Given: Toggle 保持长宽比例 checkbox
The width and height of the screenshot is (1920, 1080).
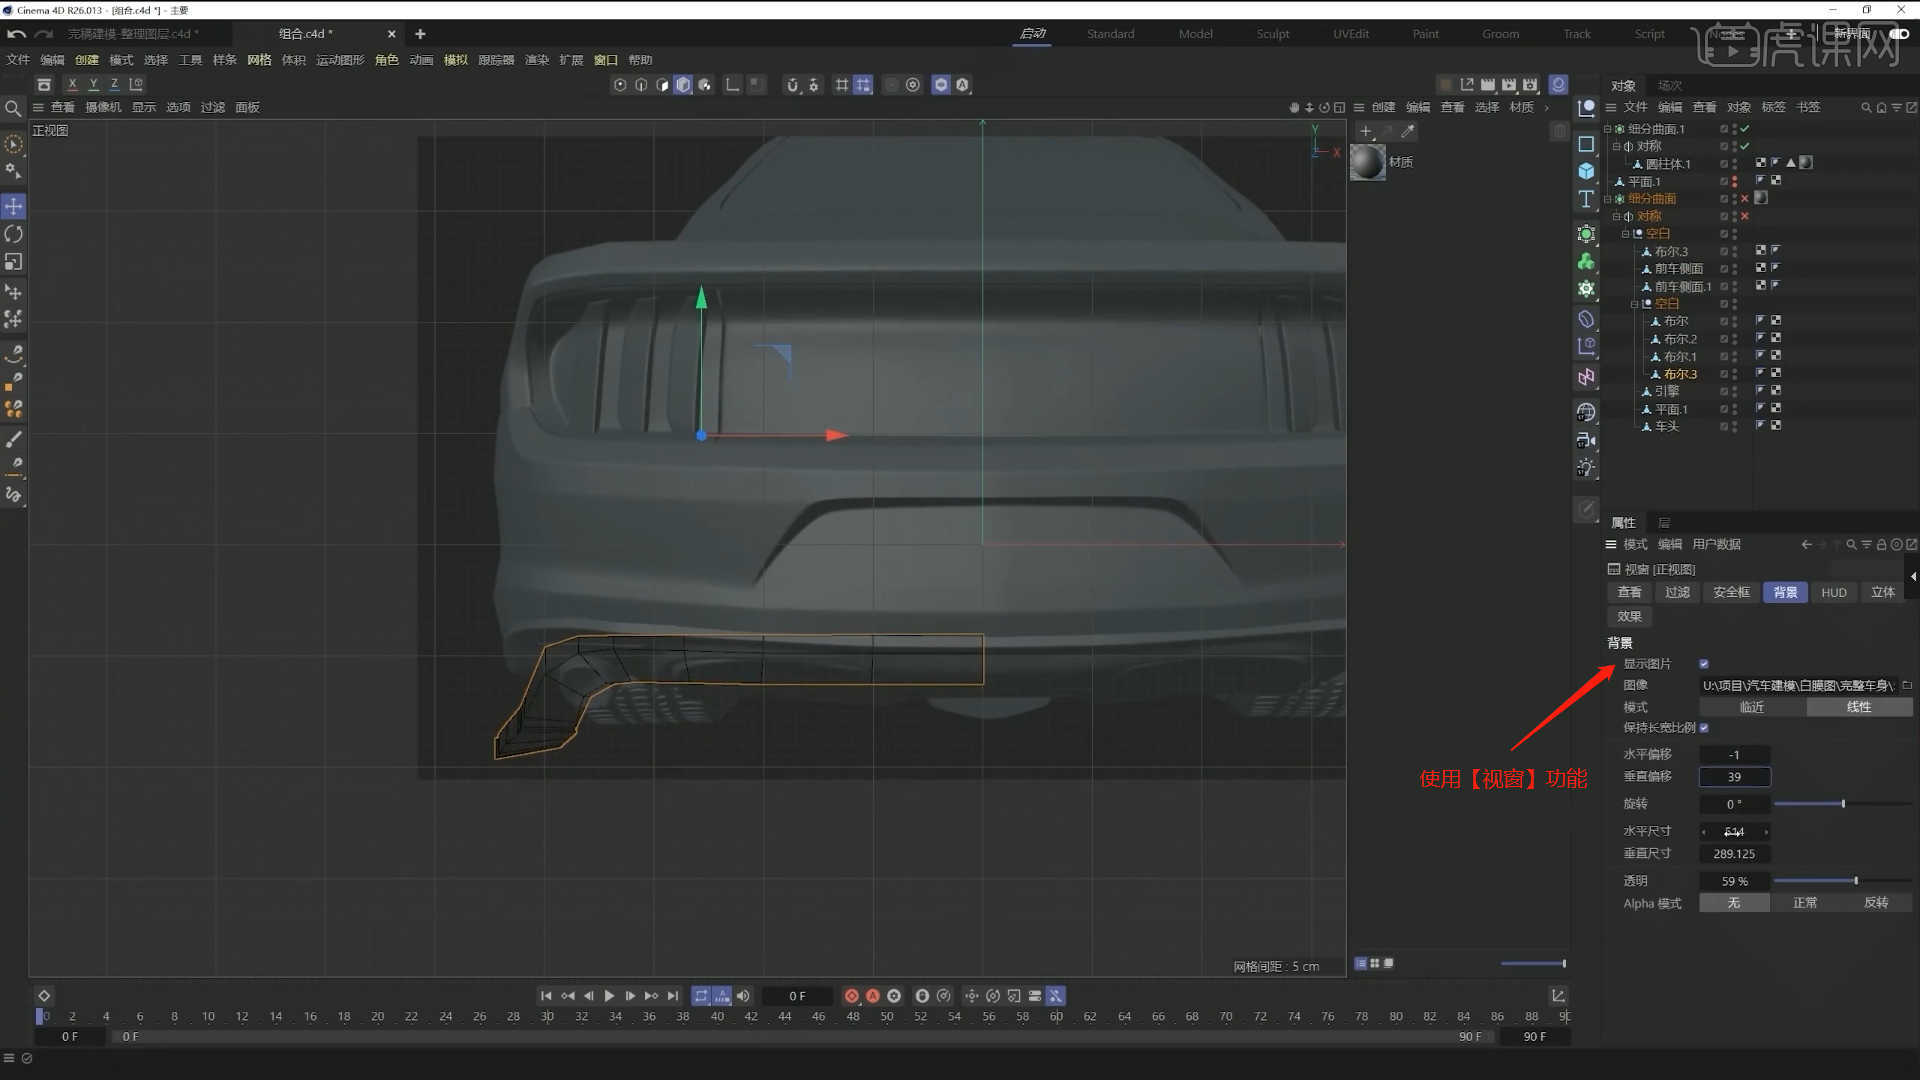Looking at the screenshot, I should (x=1704, y=728).
